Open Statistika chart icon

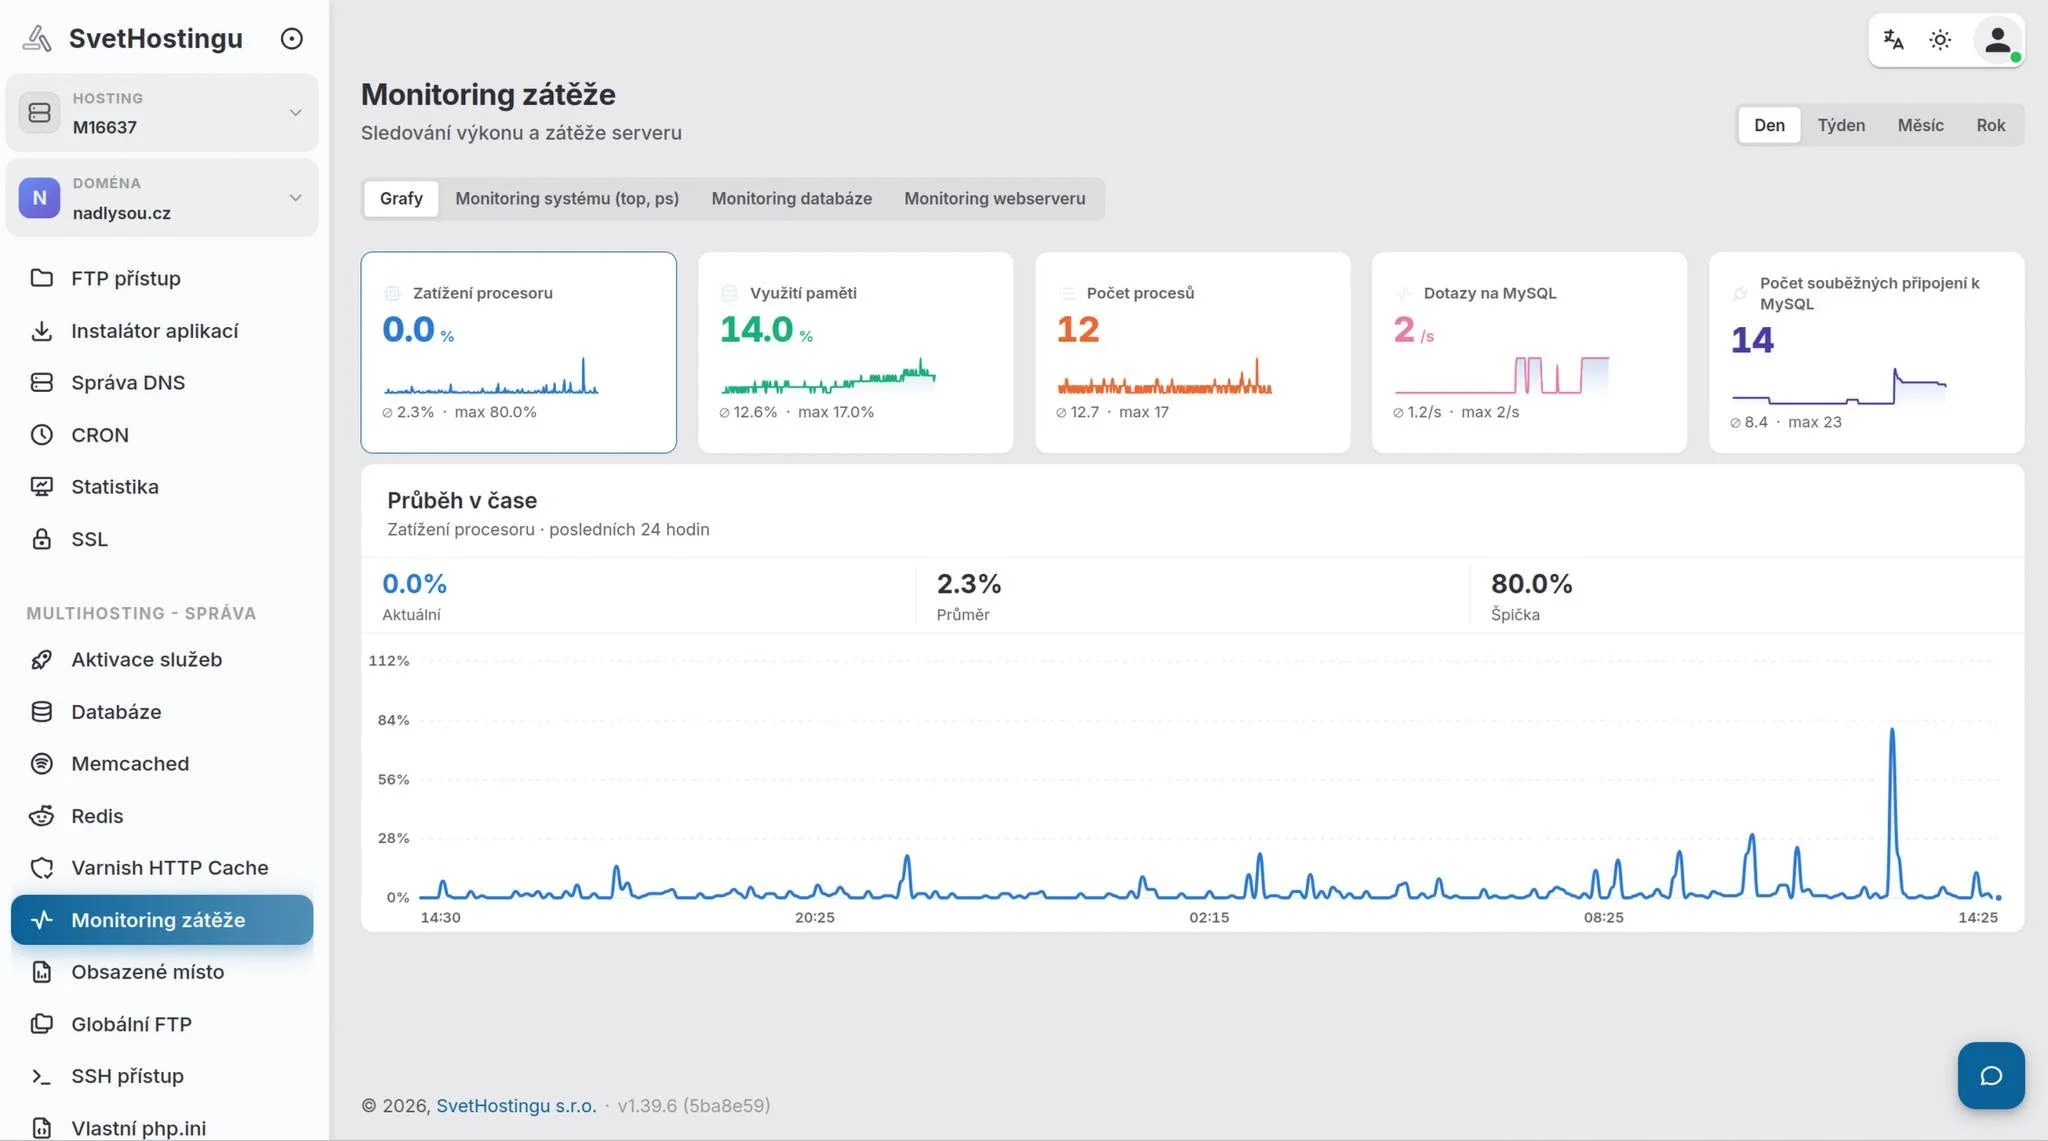tap(41, 487)
